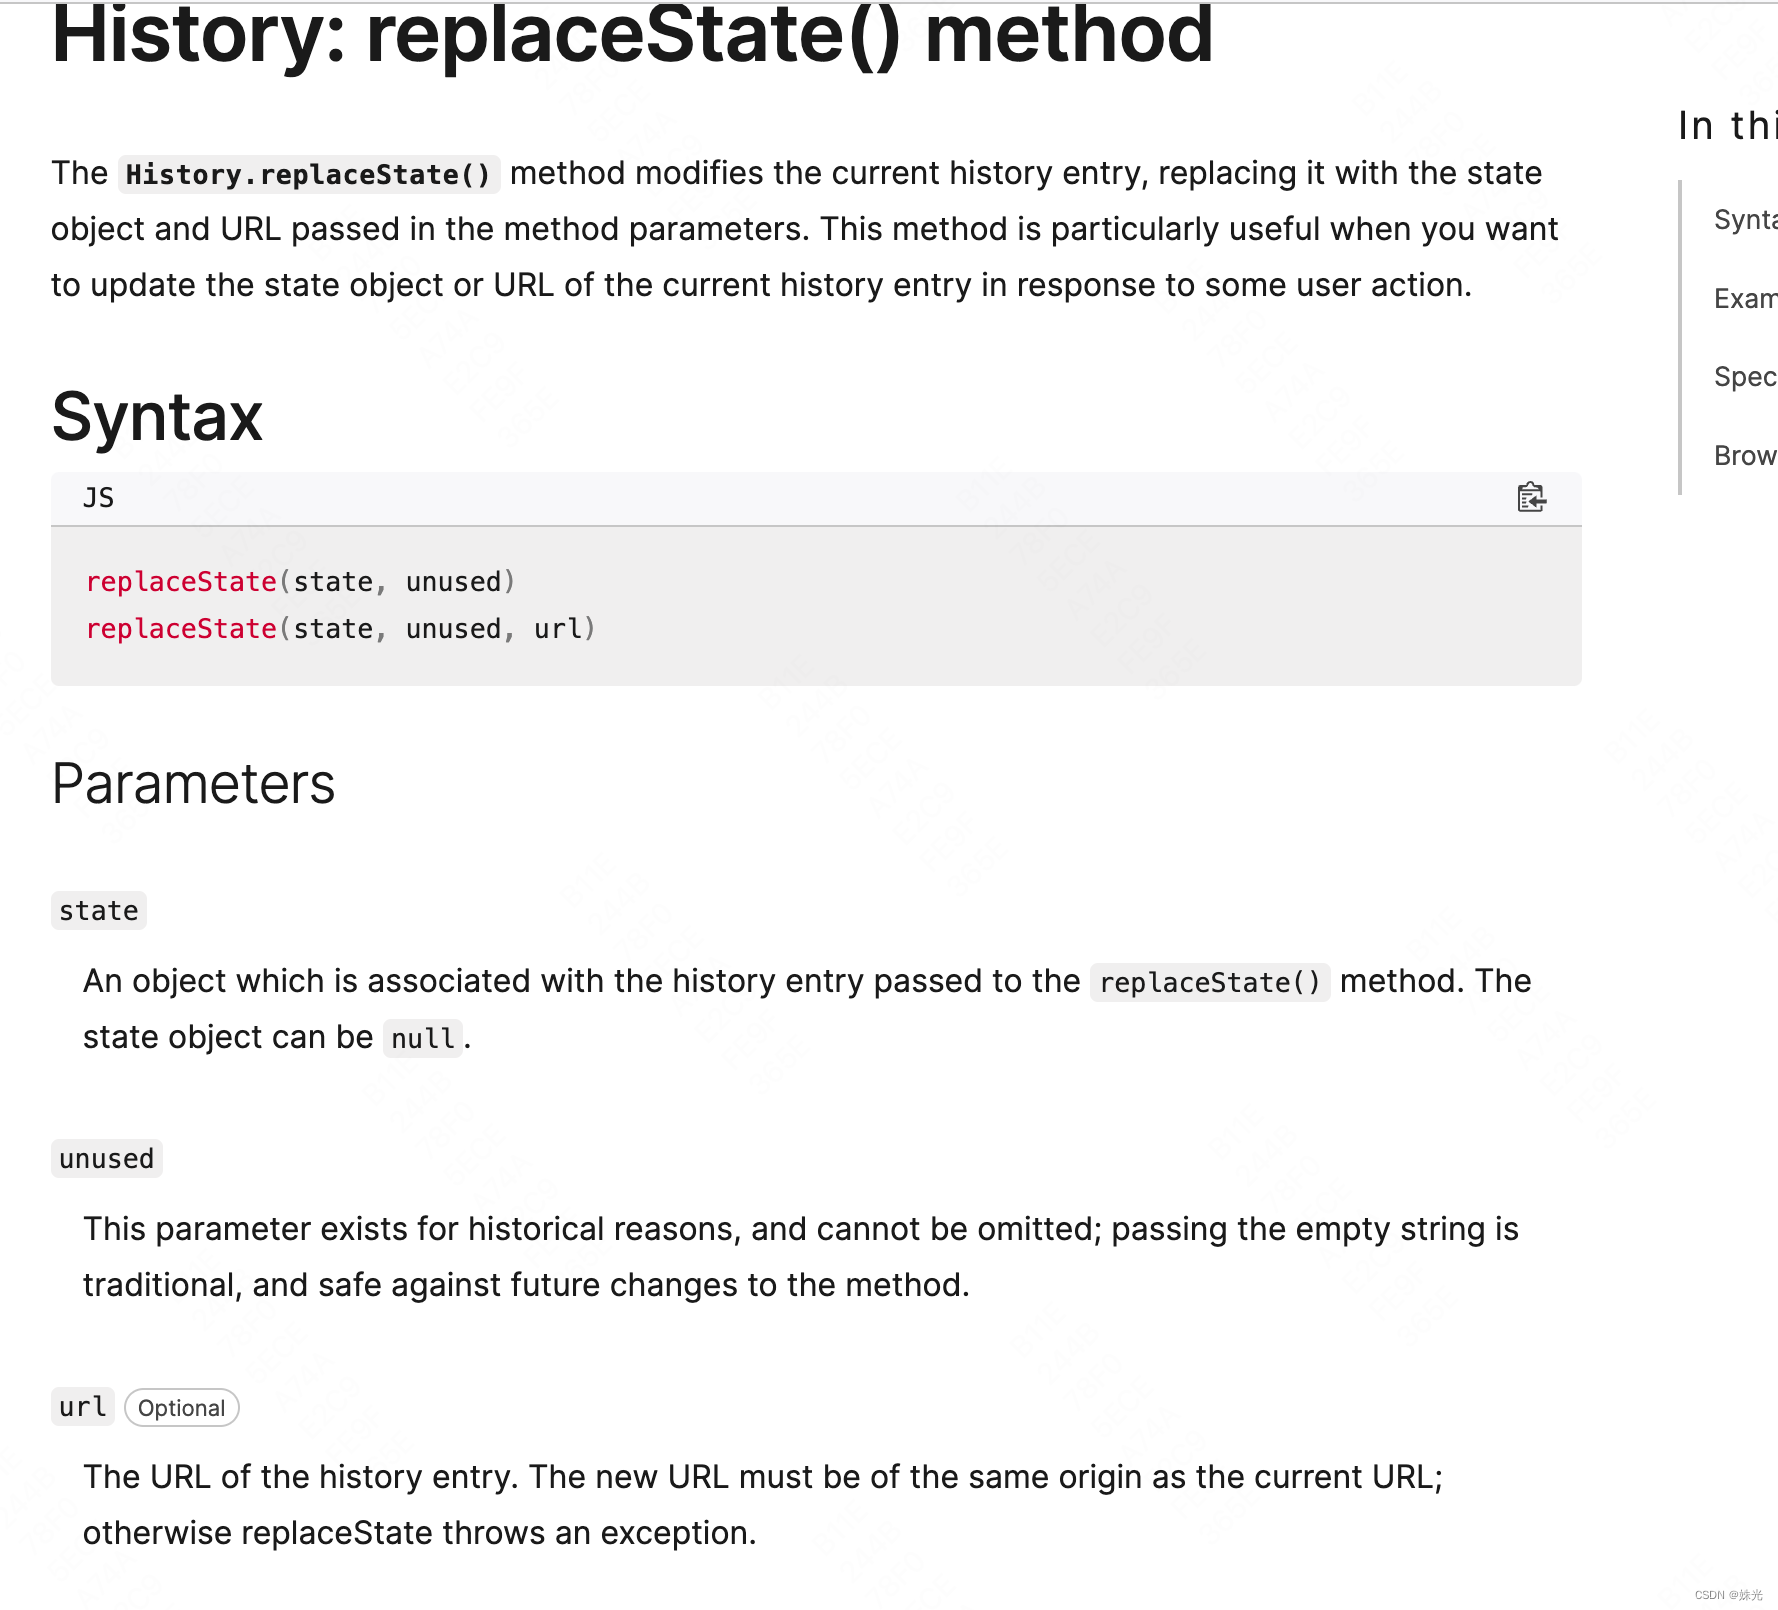Copy the syntax code to clipboard
1778x1610 pixels.
(x=1531, y=497)
